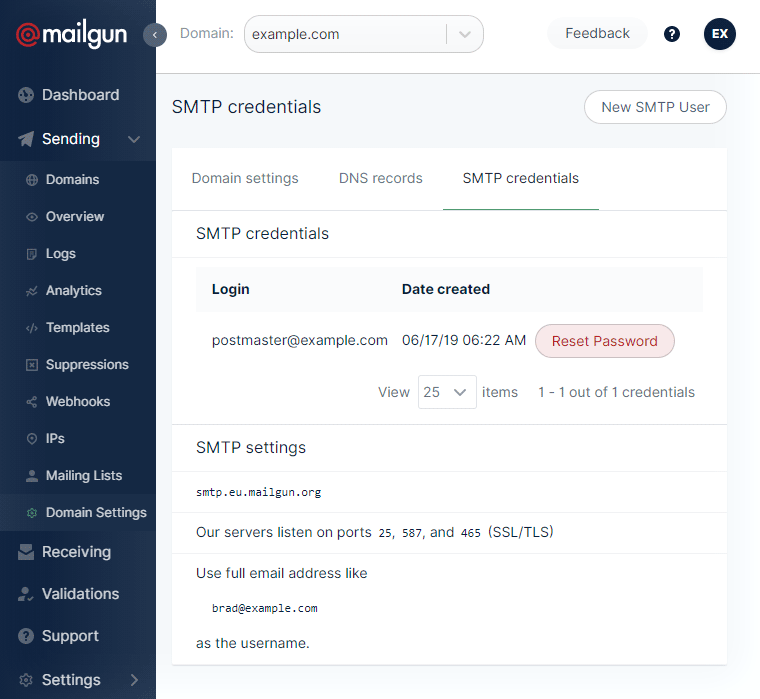This screenshot has width=760, height=699.
Task: Click port 465 in the ports sentence
Action: [471, 533]
